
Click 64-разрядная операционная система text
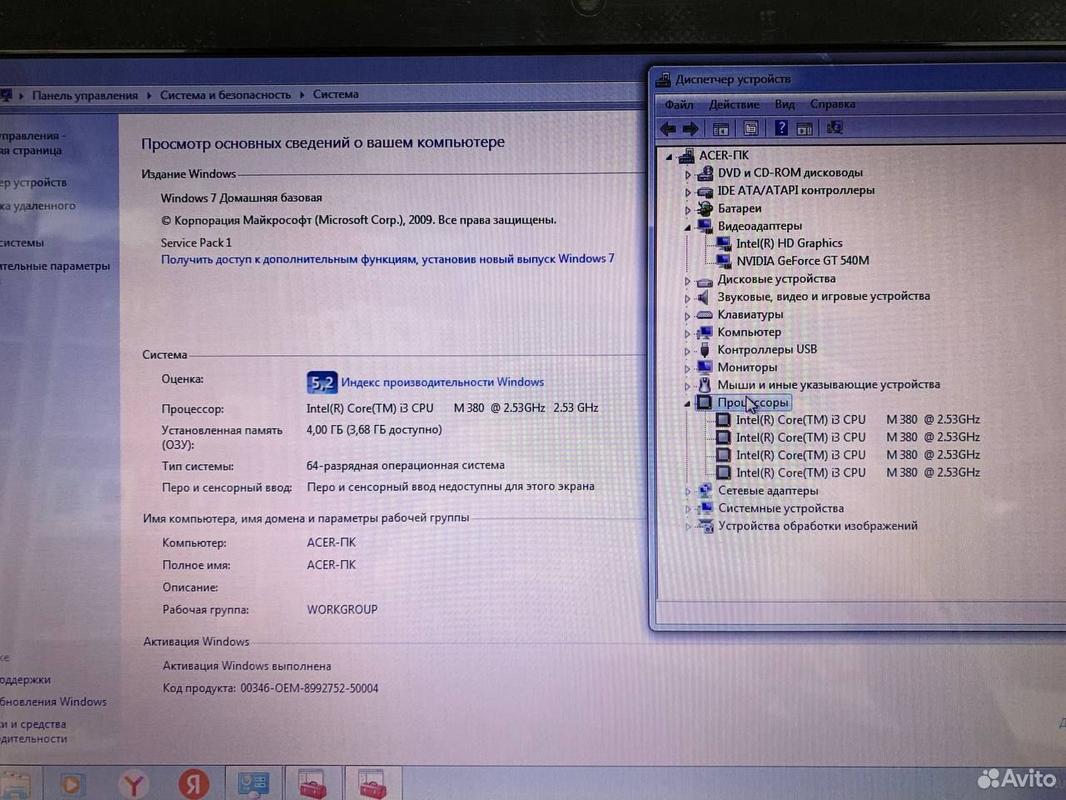pyautogui.click(x=405, y=466)
